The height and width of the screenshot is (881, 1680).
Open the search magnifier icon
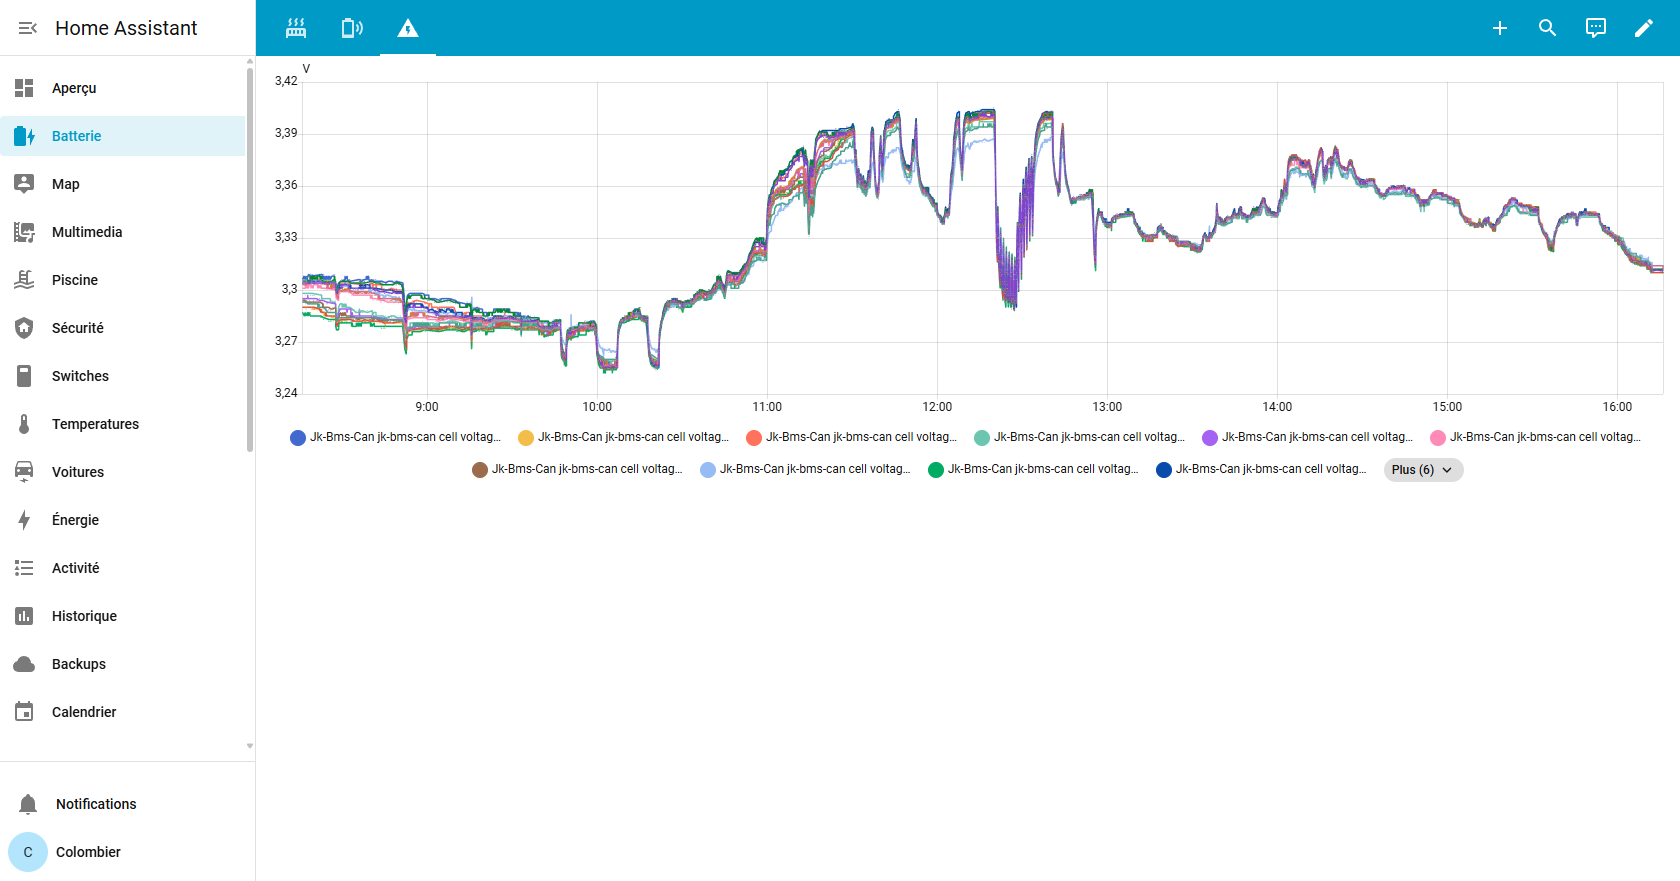[1547, 28]
